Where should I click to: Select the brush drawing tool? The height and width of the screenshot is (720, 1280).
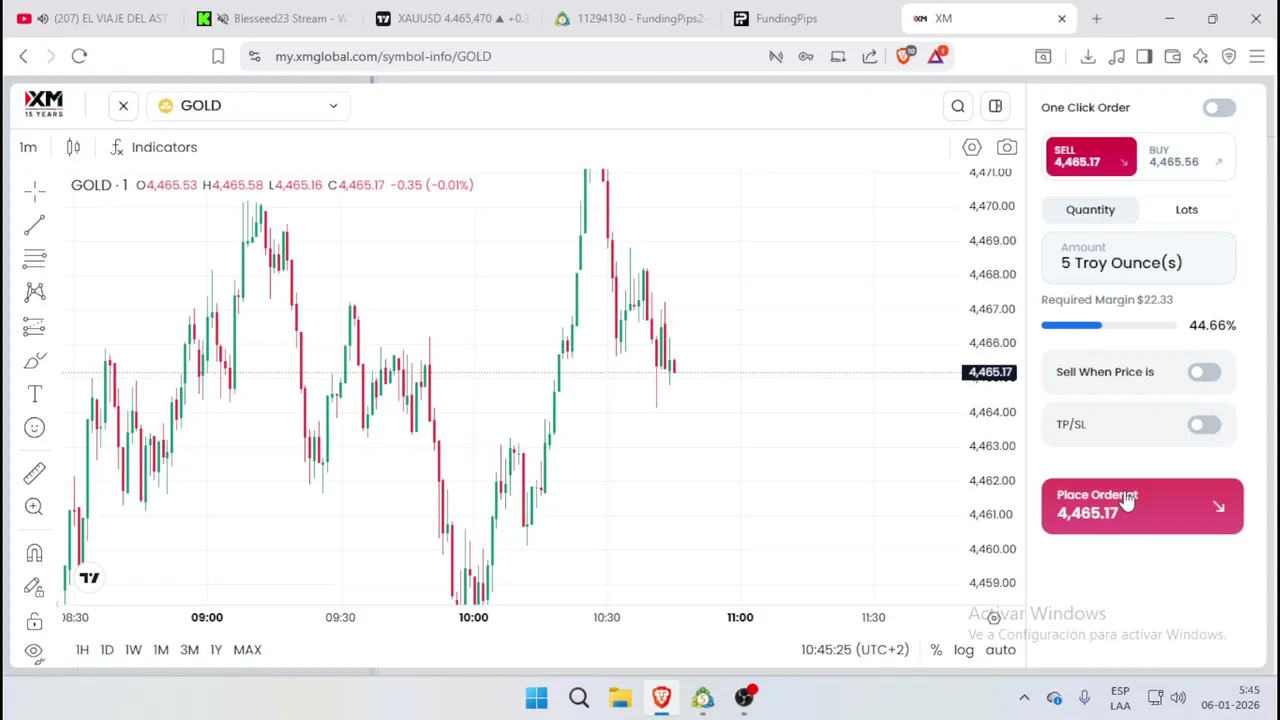click(34, 360)
